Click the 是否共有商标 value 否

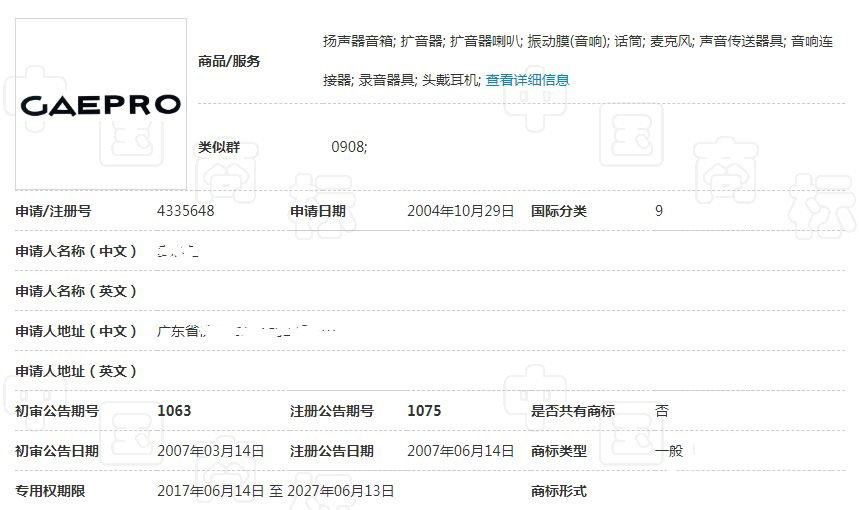tap(662, 411)
